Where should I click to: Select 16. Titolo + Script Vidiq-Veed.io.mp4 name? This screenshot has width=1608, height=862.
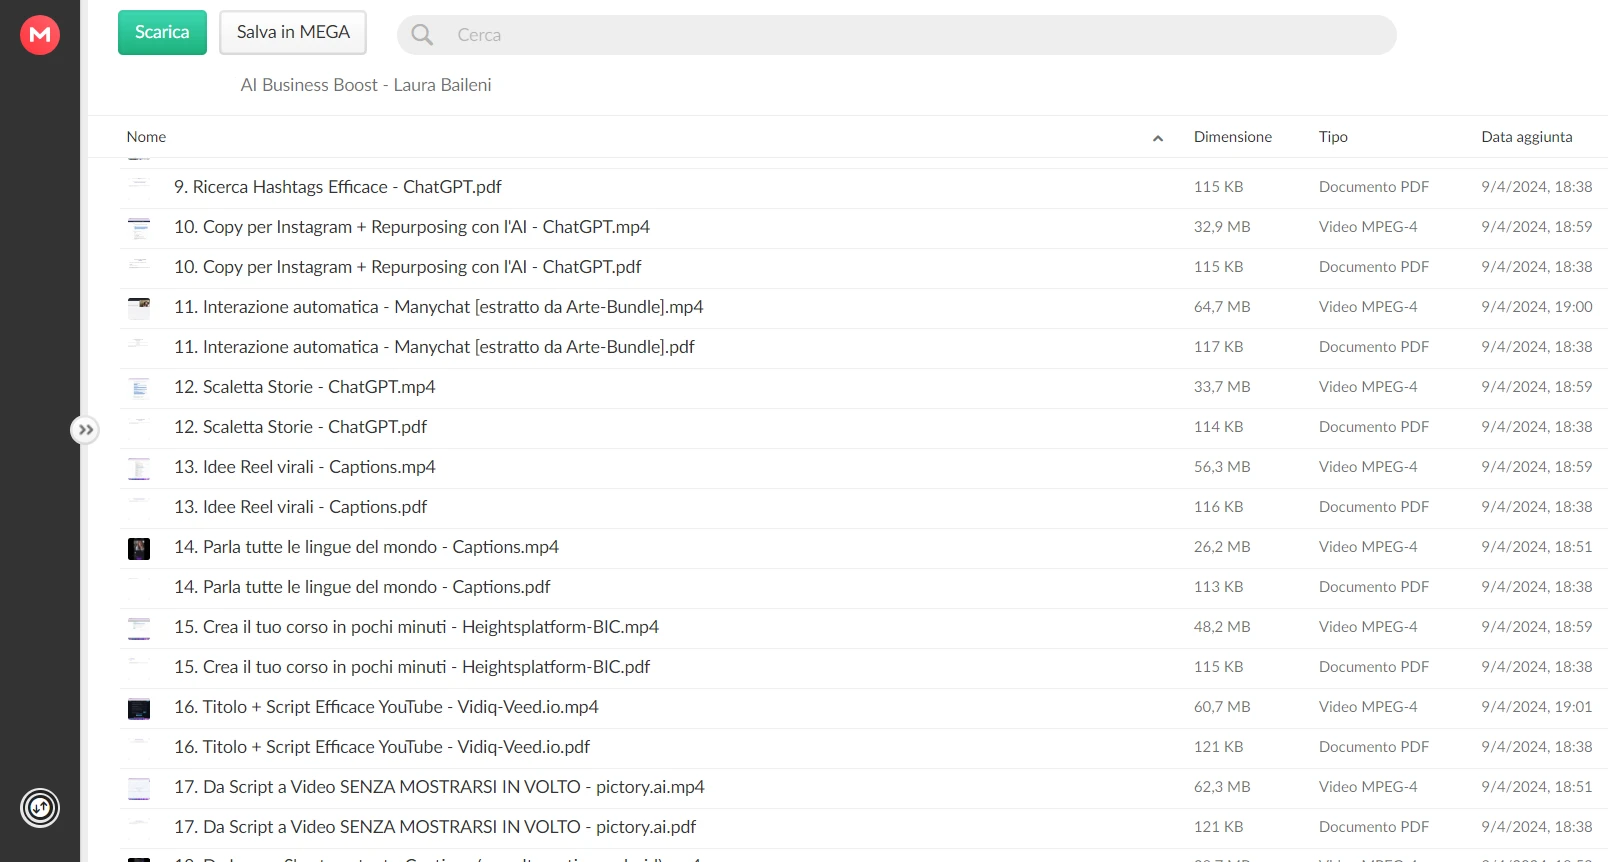pos(386,707)
